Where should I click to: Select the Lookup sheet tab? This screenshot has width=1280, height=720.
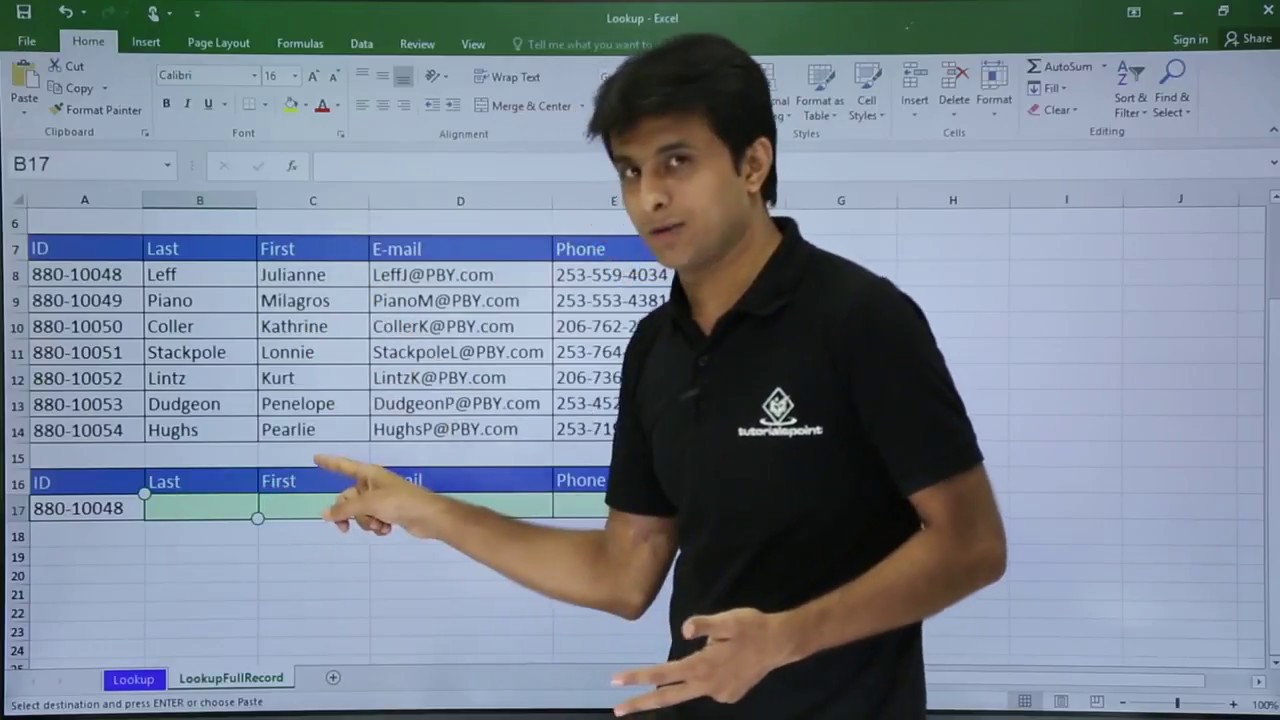[133, 679]
